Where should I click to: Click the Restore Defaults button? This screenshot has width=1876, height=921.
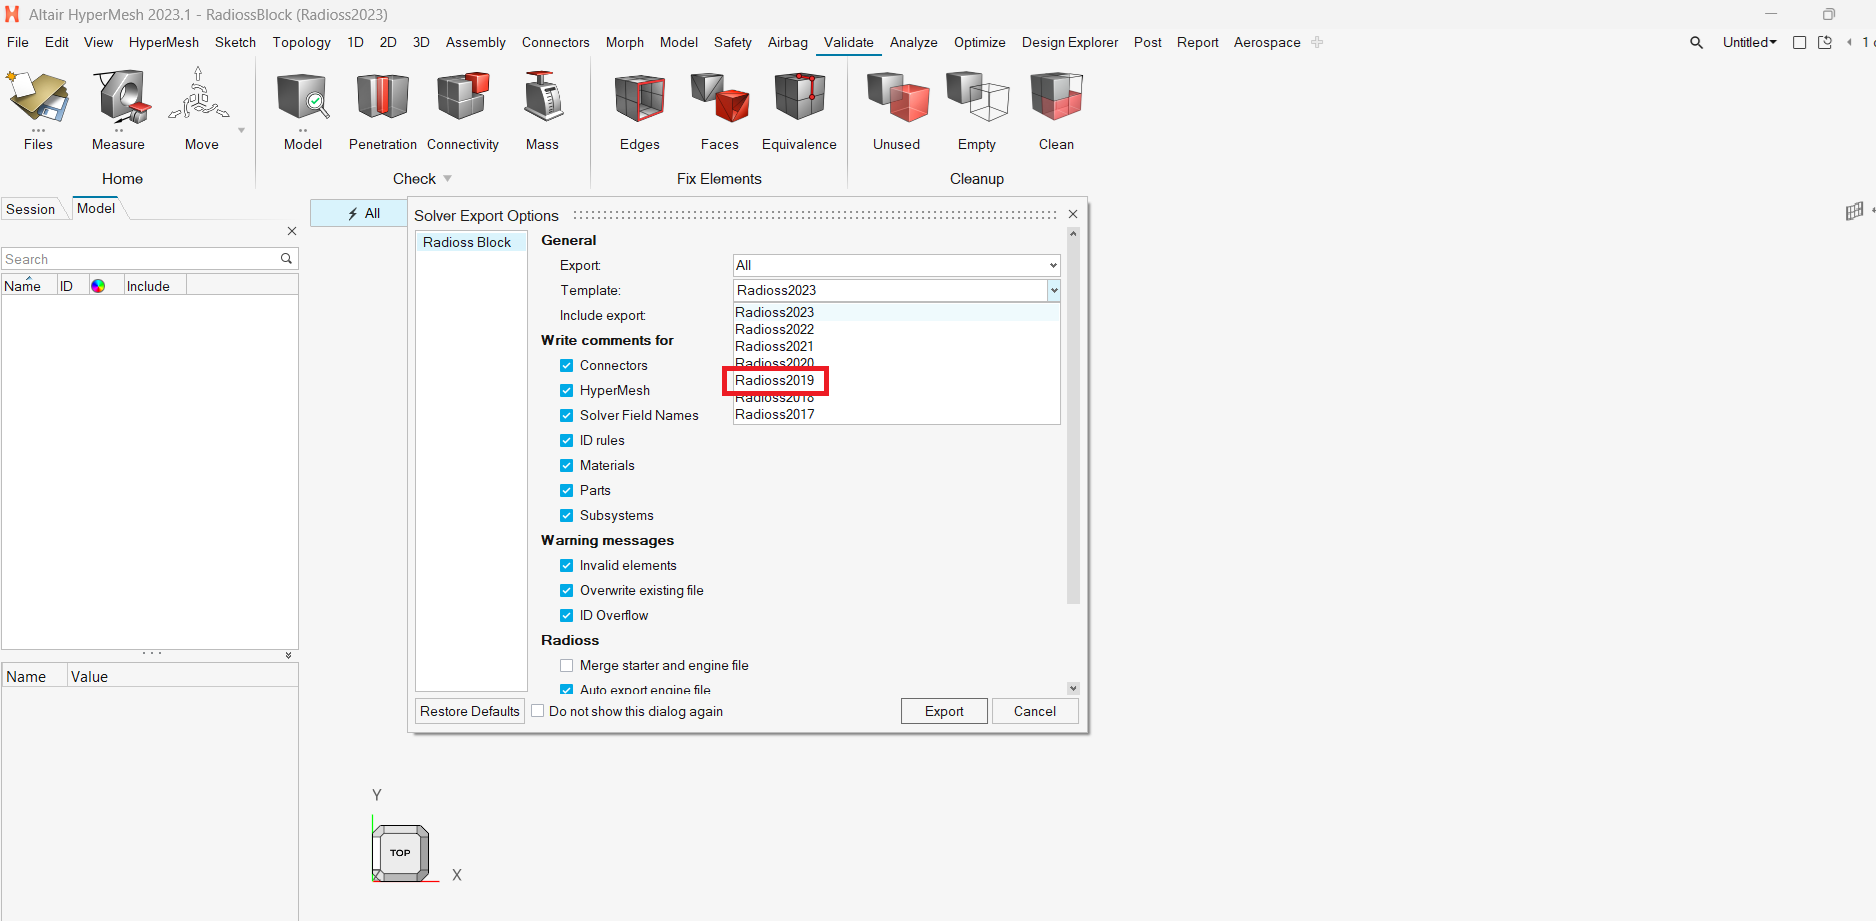tap(470, 711)
